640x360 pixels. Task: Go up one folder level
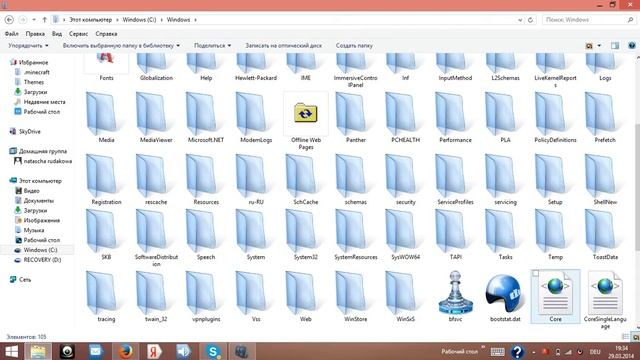click(x=44, y=20)
